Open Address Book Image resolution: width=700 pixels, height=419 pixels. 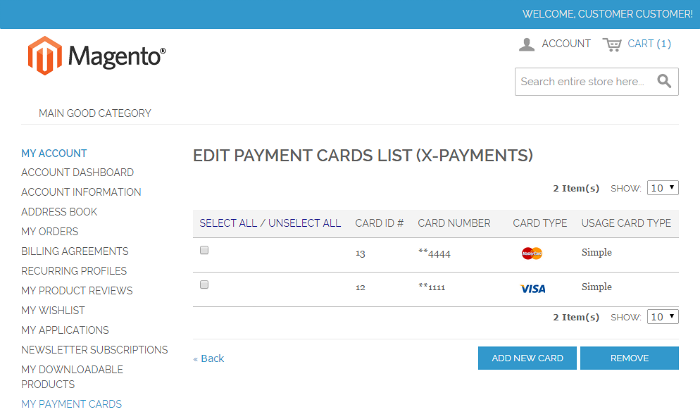click(59, 212)
